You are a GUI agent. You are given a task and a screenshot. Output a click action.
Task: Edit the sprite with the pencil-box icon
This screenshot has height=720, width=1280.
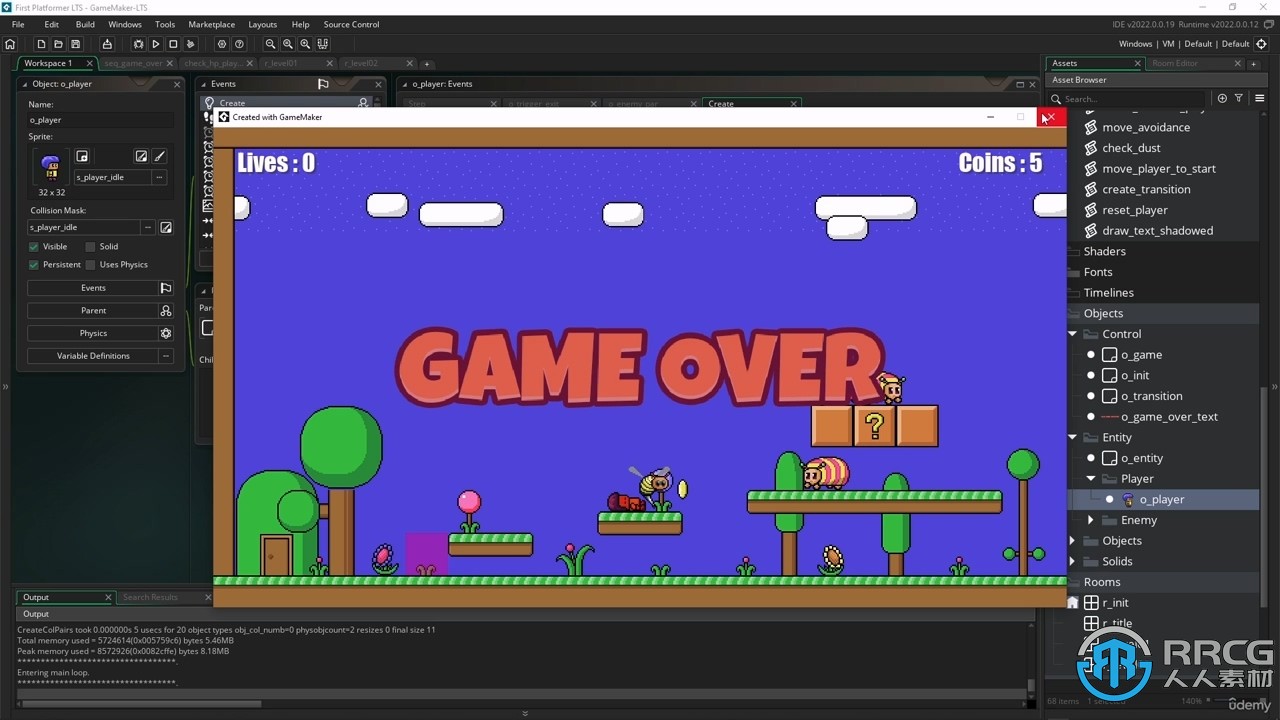141,156
